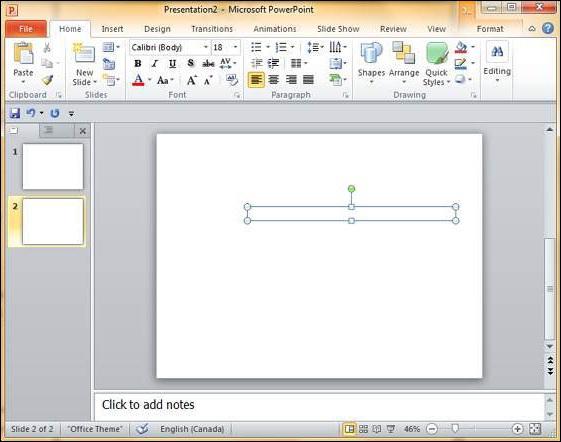Go to the Slide Show tab

(338, 29)
